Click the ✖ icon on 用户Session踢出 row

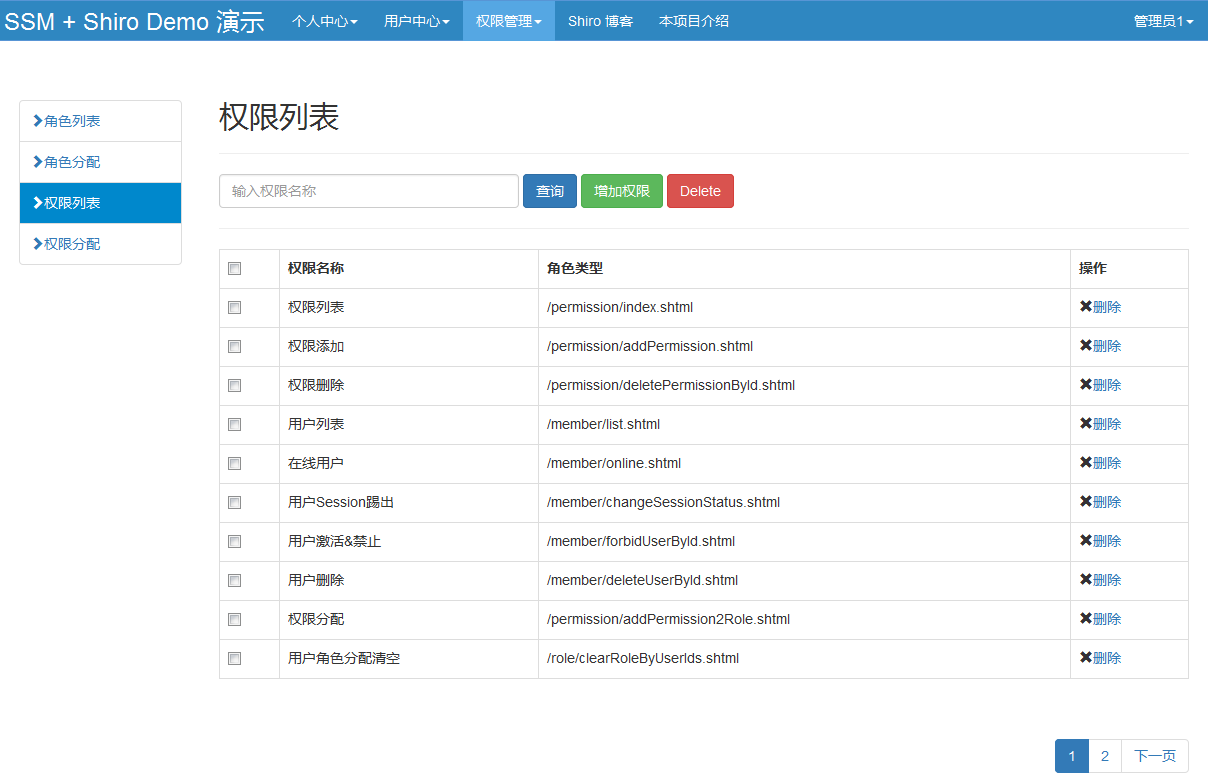pyautogui.click(x=1086, y=501)
